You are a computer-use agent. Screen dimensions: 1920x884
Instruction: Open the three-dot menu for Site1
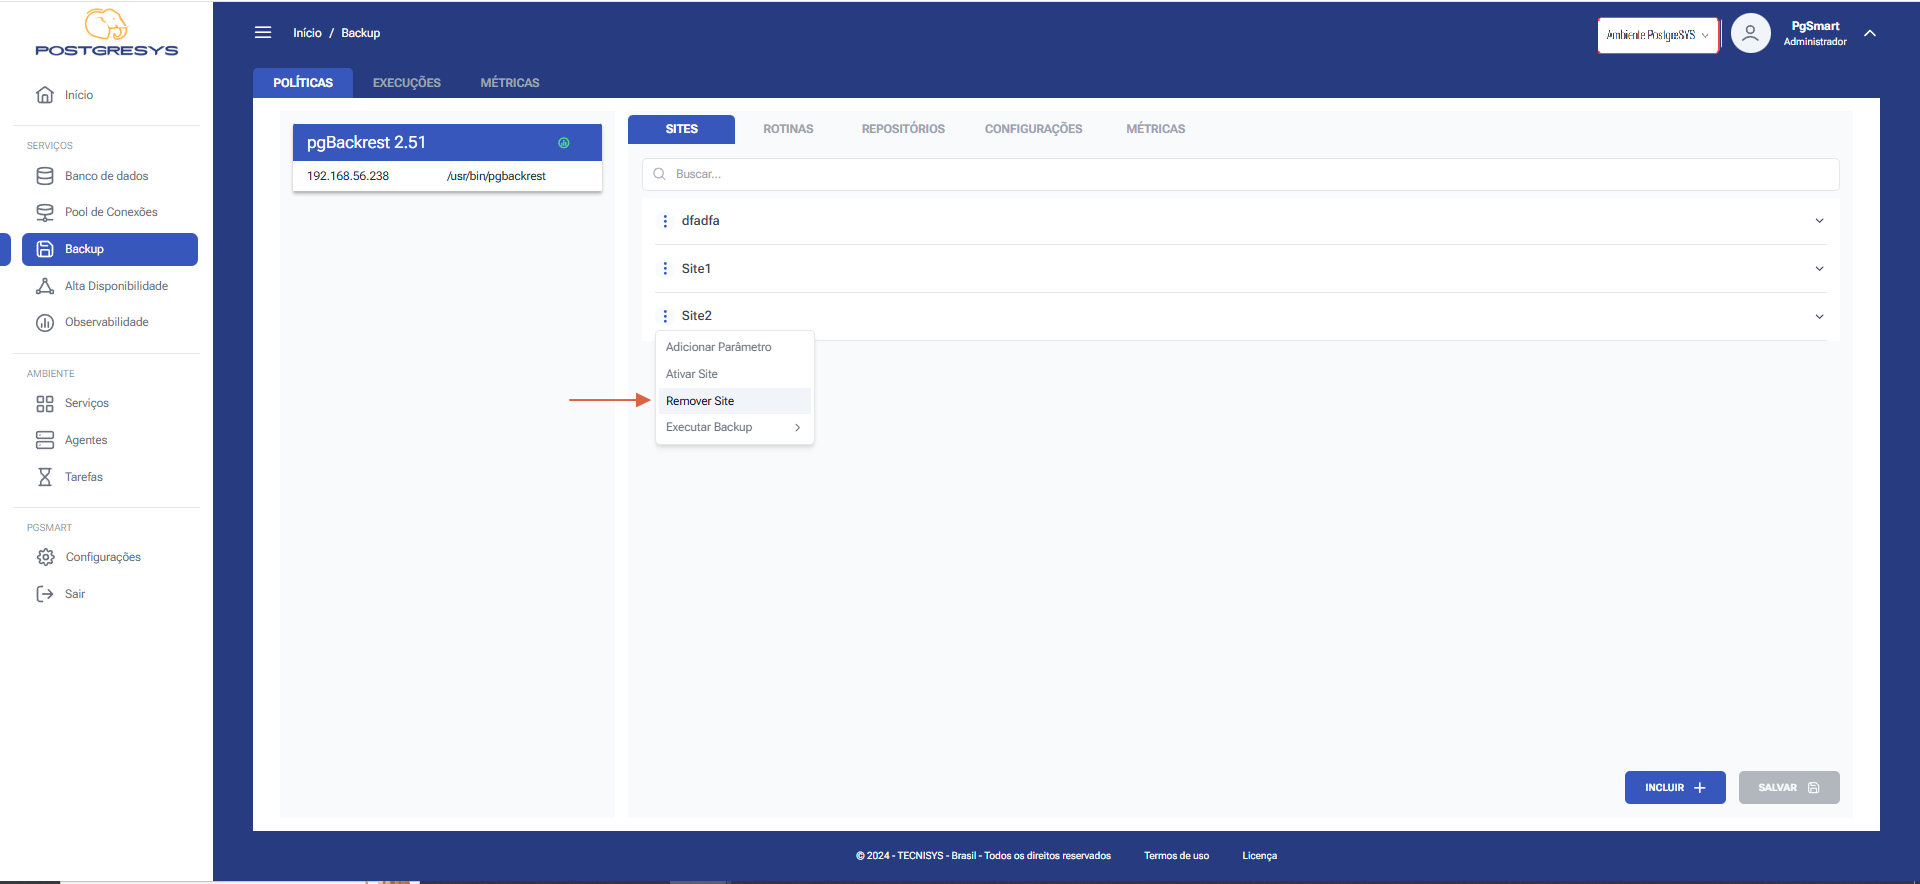tap(665, 269)
